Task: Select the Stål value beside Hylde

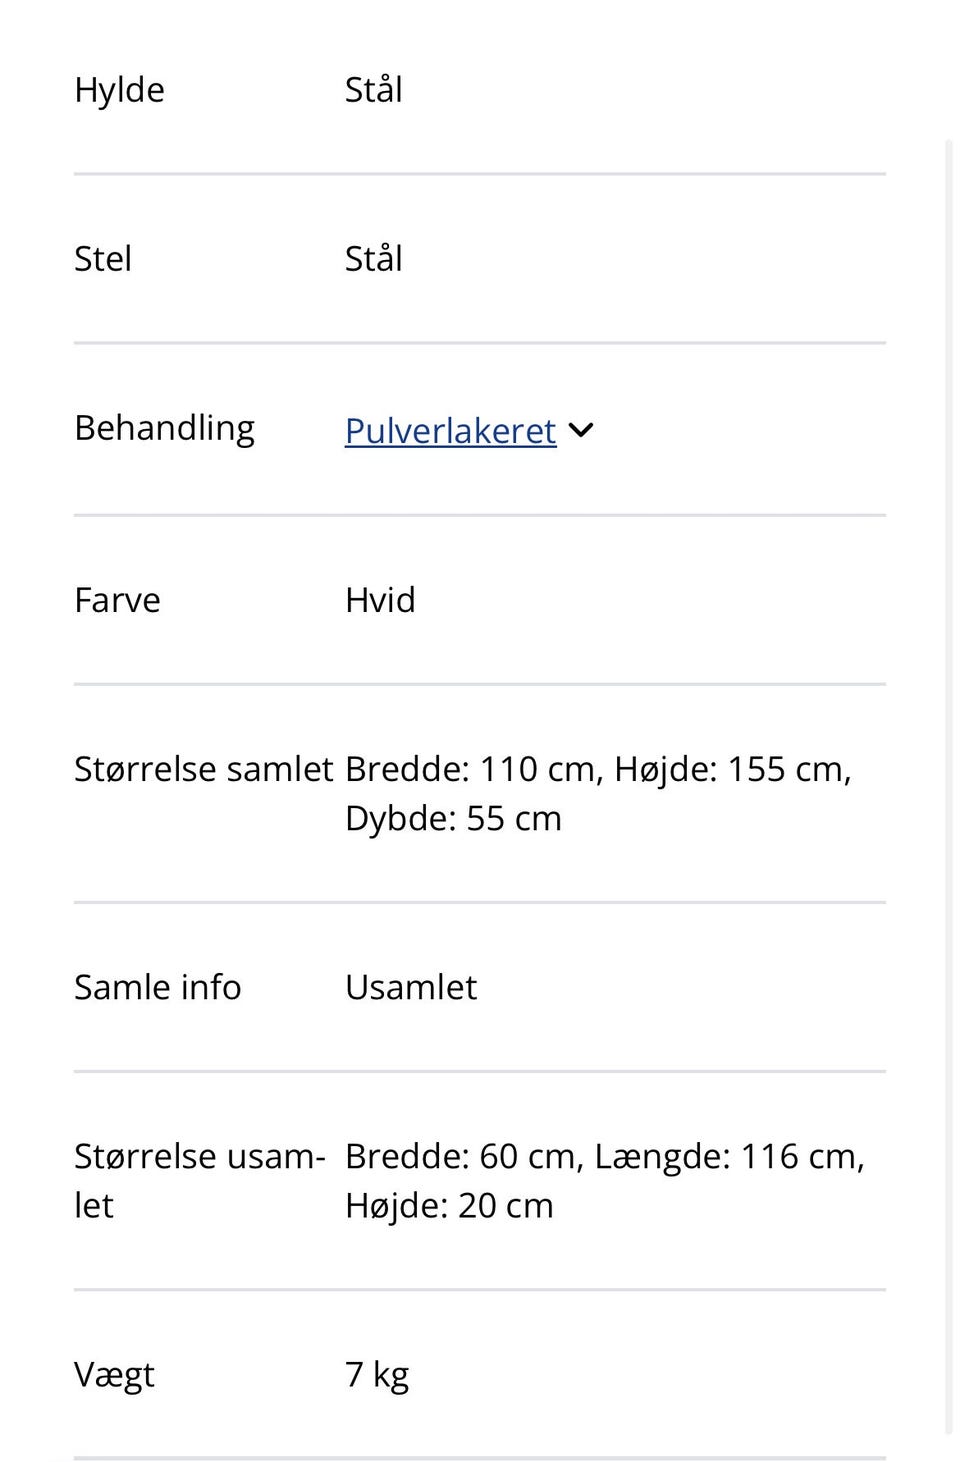Action: [373, 89]
